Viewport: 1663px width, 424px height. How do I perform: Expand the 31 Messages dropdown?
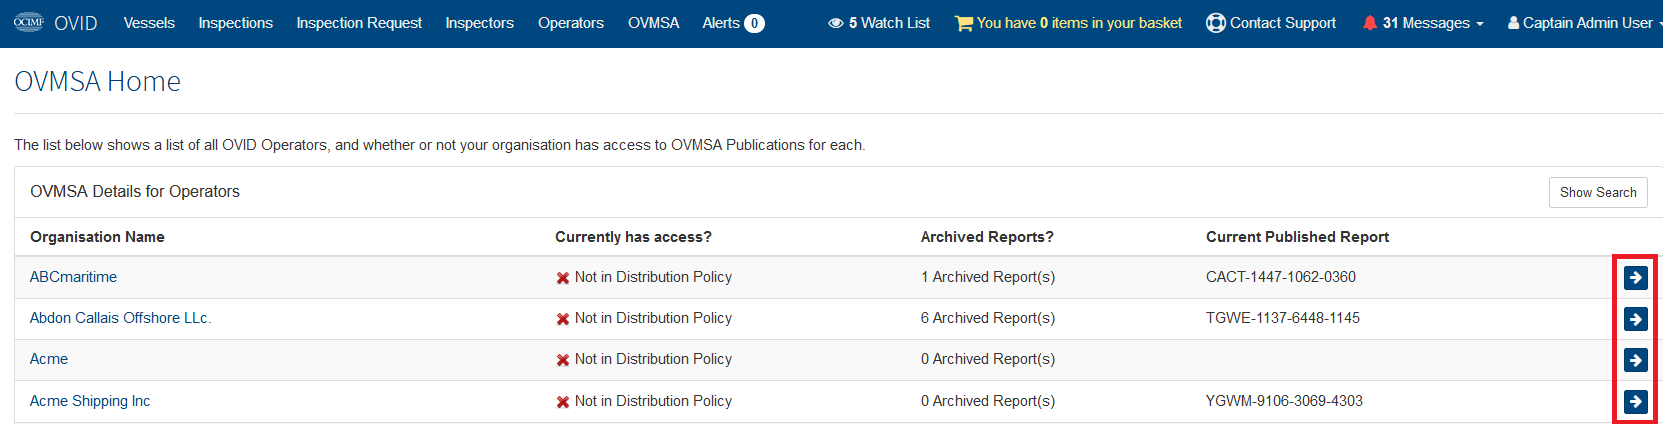pyautogui.click(x=1432, y=22)
